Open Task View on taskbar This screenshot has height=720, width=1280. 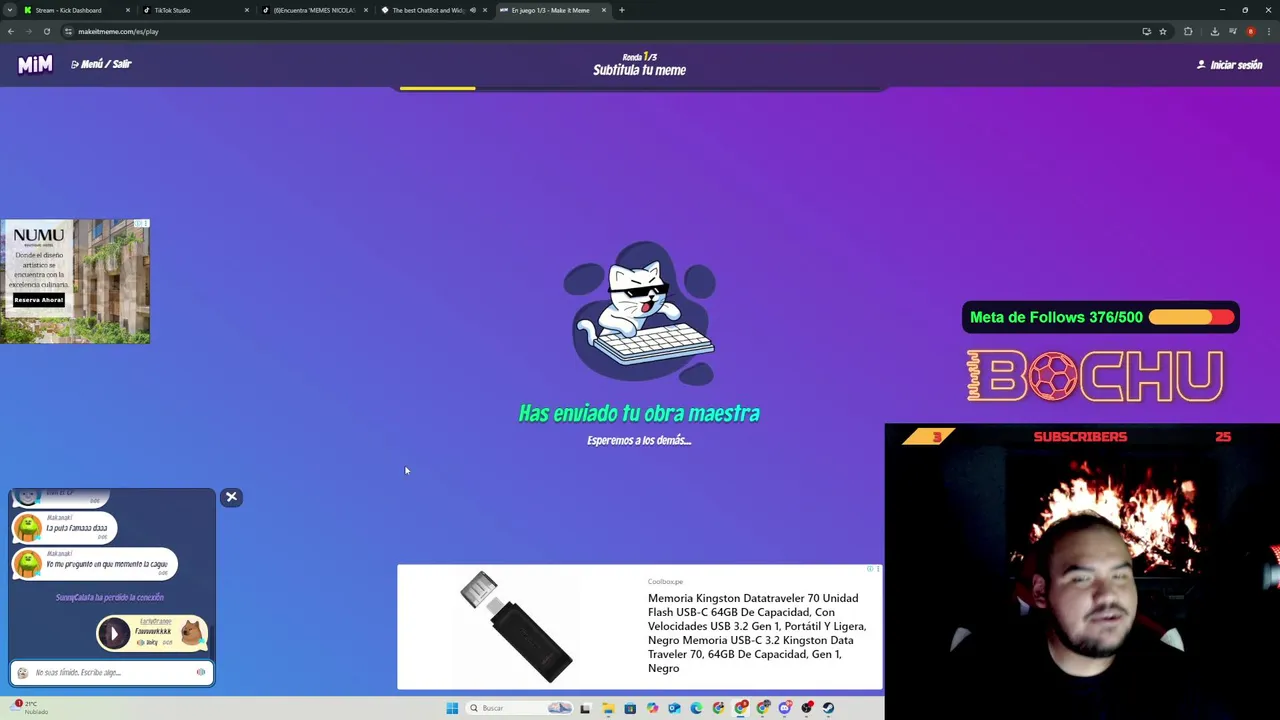tap(585, 708)
